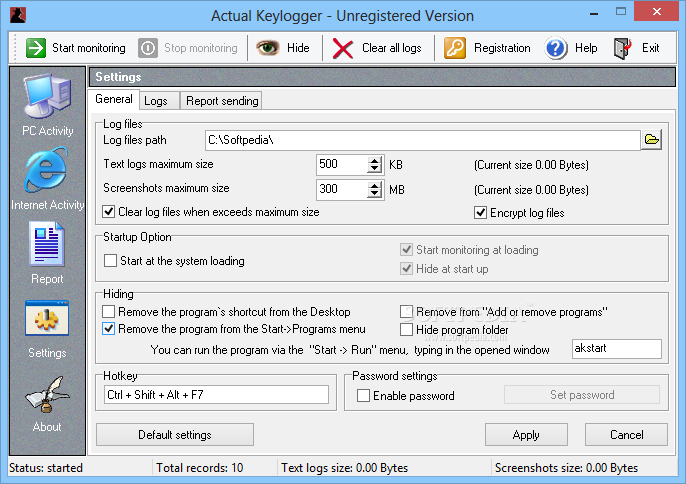Open PC Activity in the sidebar
Viewport: 686px width, 484px height.
pos(47,105)
